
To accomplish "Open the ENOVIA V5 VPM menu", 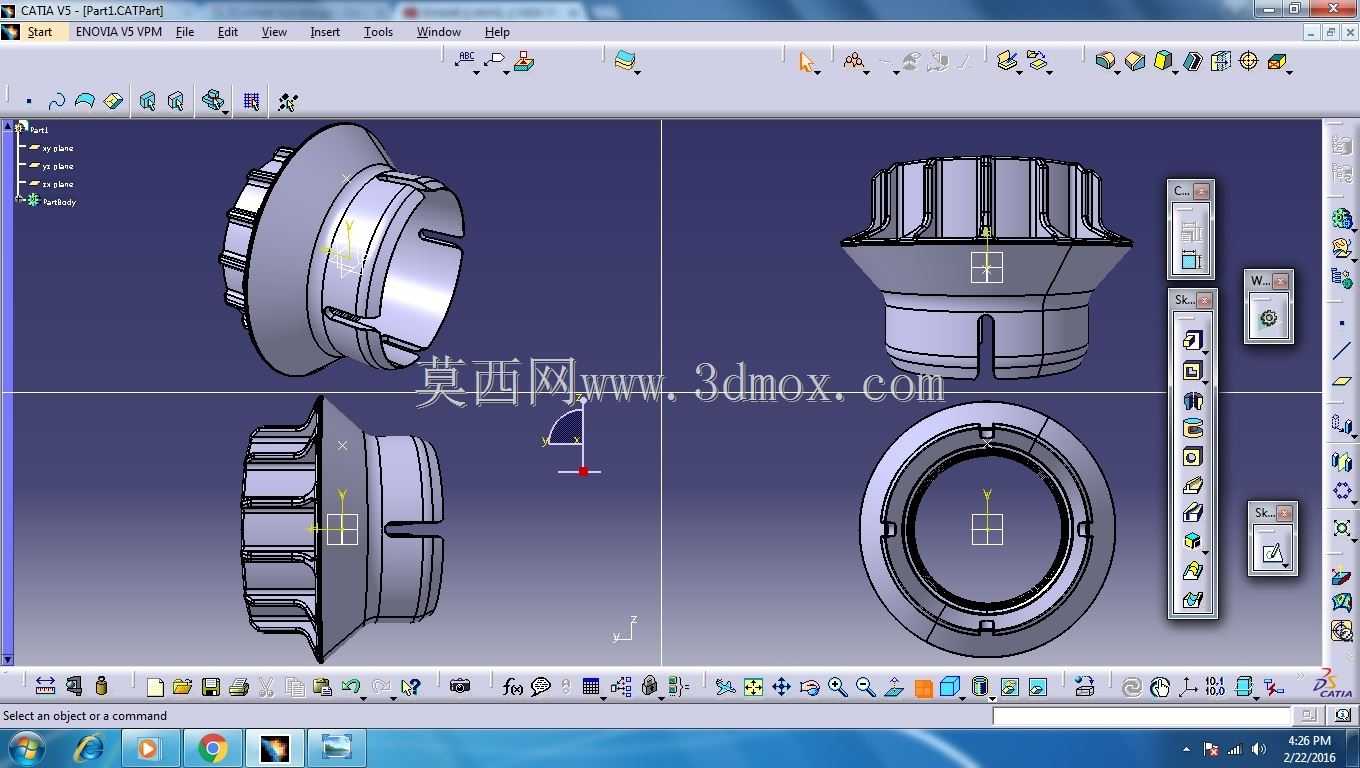I will 119,32.
